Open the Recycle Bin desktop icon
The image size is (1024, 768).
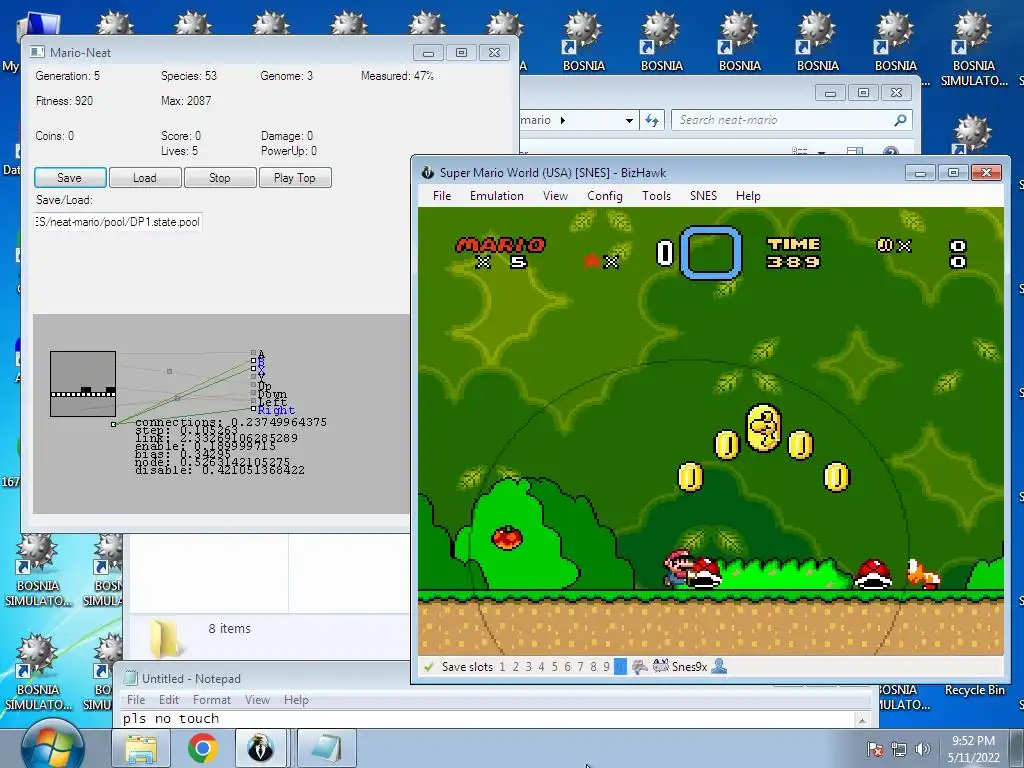coord(974,690)
